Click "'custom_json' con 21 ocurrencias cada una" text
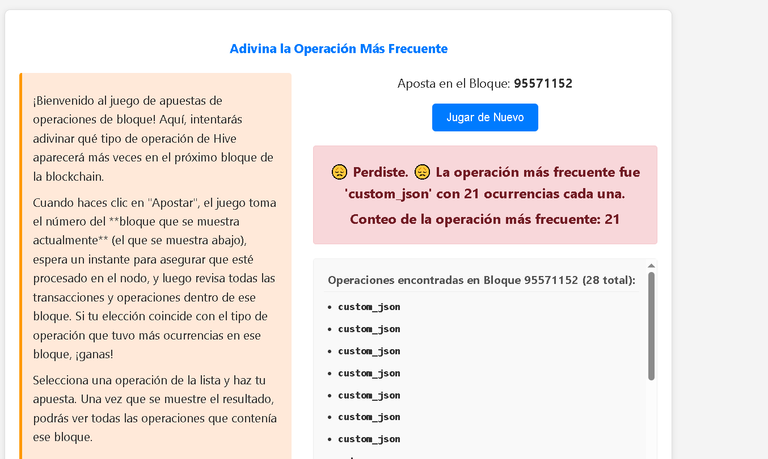Screen dimensions: 768x459 point(484,194)
